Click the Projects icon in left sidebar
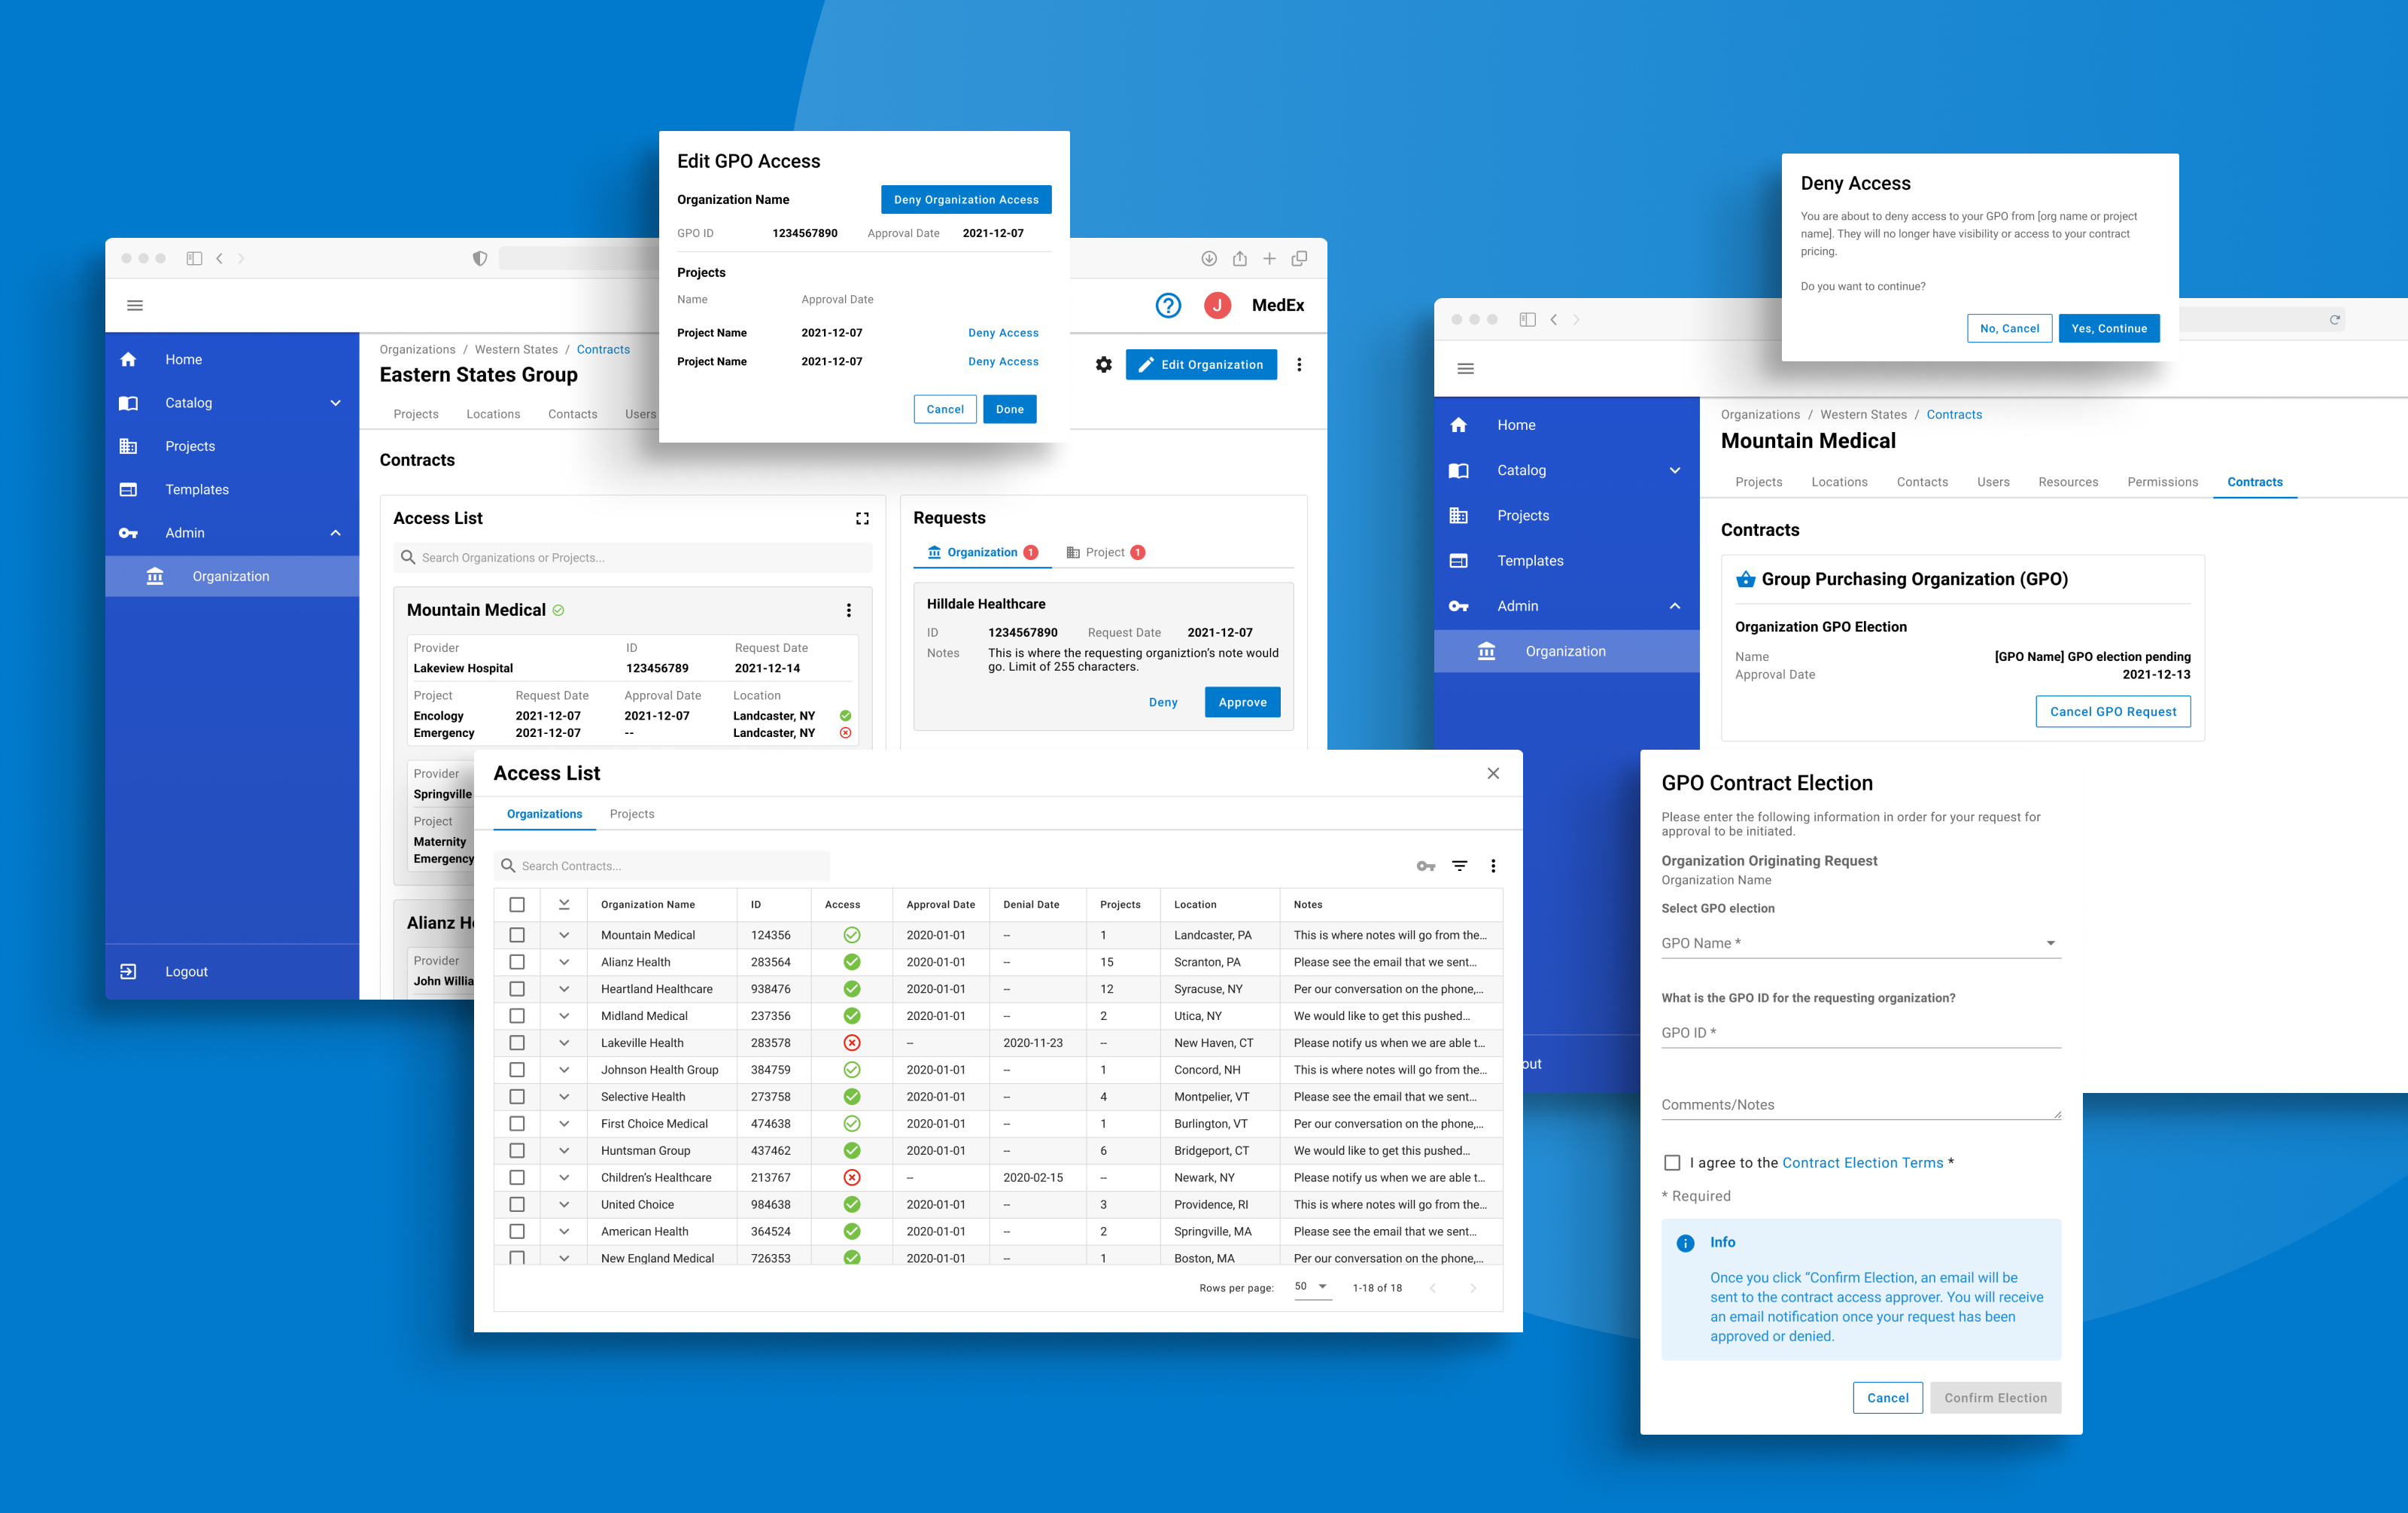Viewport: 2408px width, 1513px height. 128,446
